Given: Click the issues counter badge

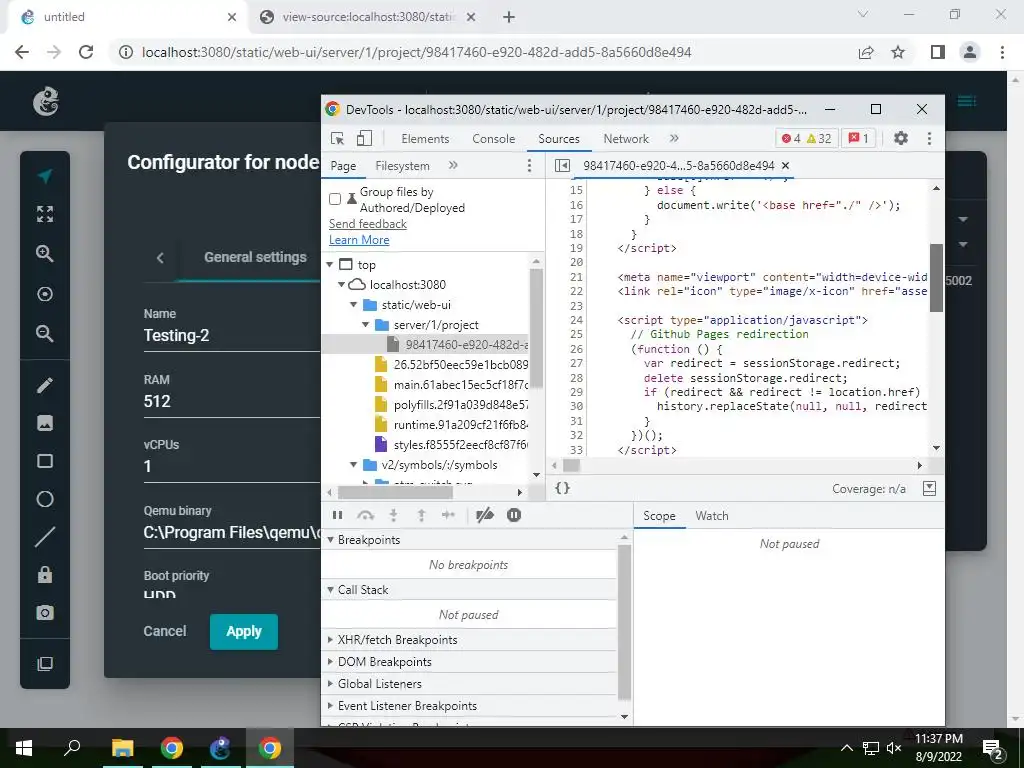Looking at the screenshot, I should [859, 138].
